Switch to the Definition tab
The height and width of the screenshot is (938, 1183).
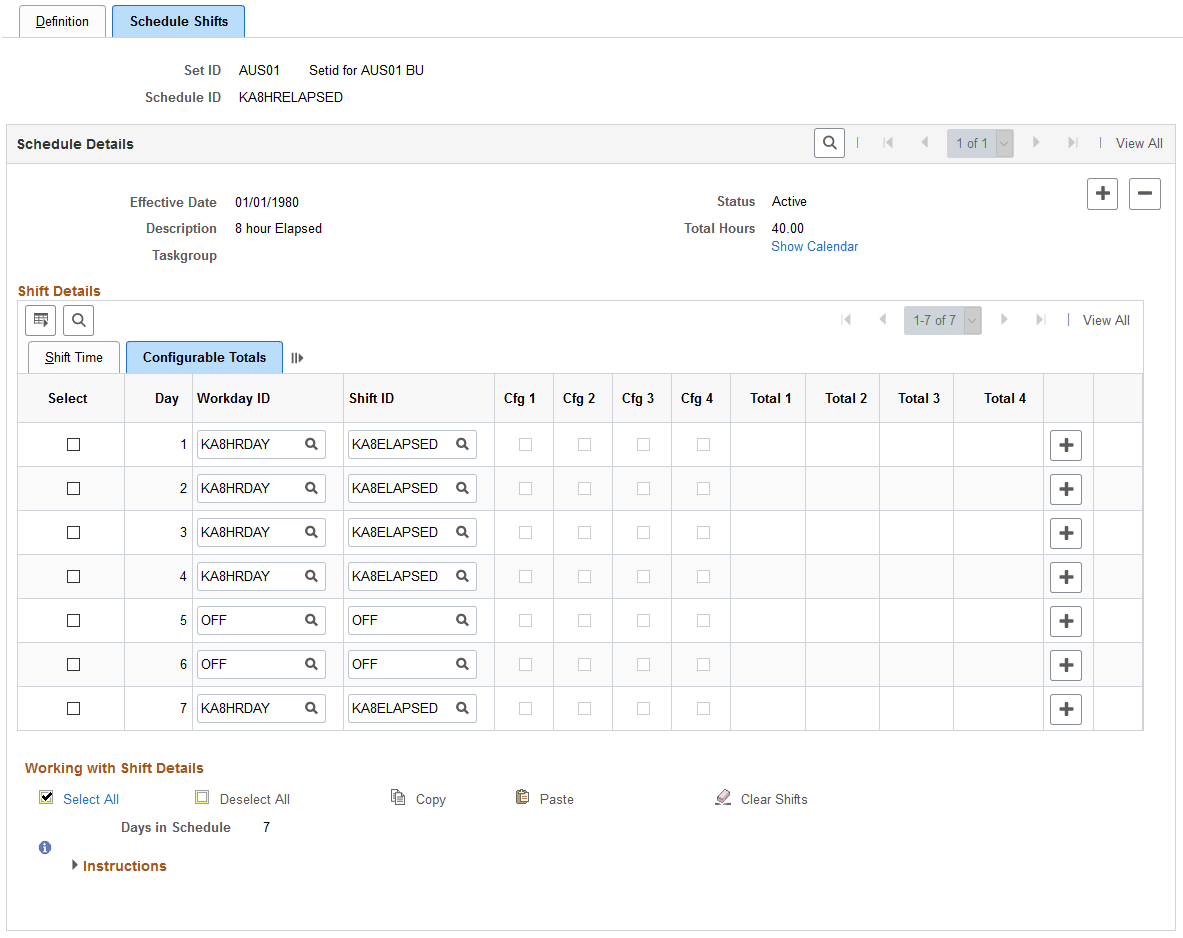(62, 20)
